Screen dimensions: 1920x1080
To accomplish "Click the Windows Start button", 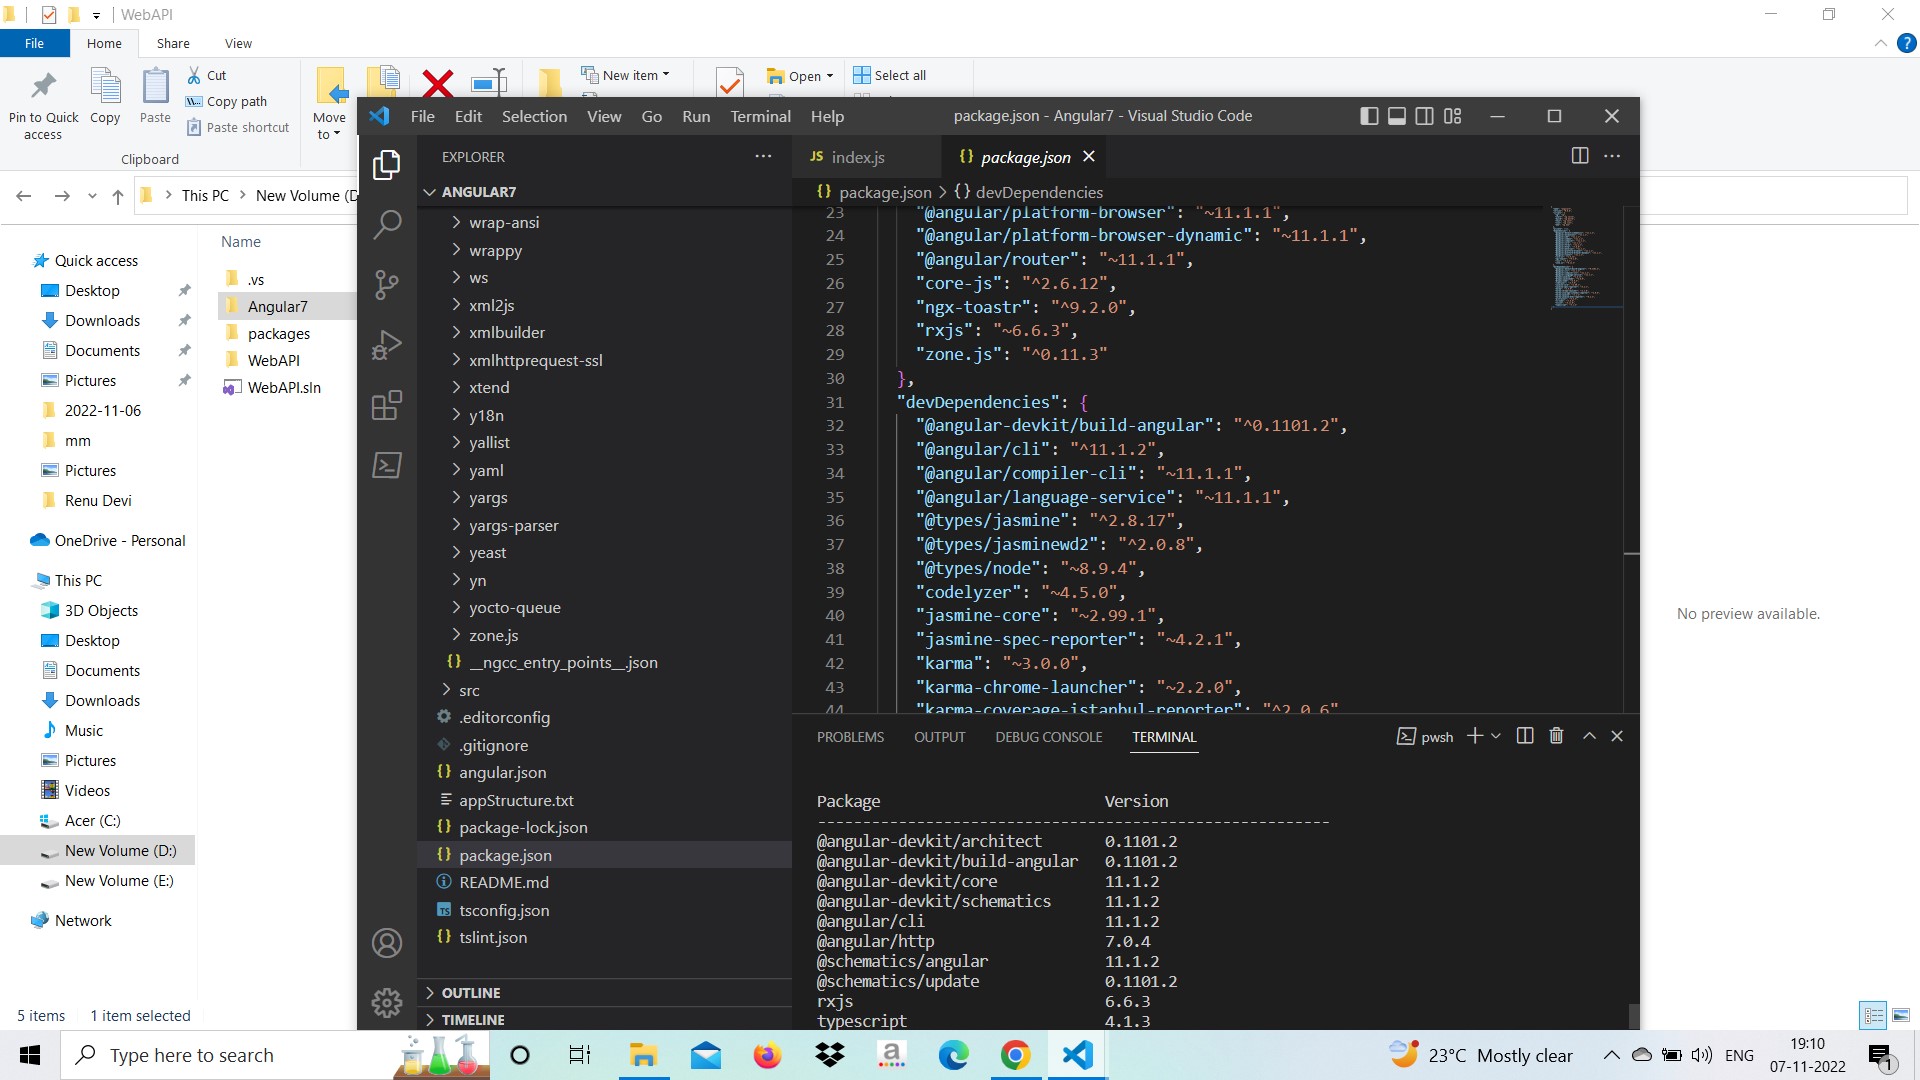I will (30, 1055).
